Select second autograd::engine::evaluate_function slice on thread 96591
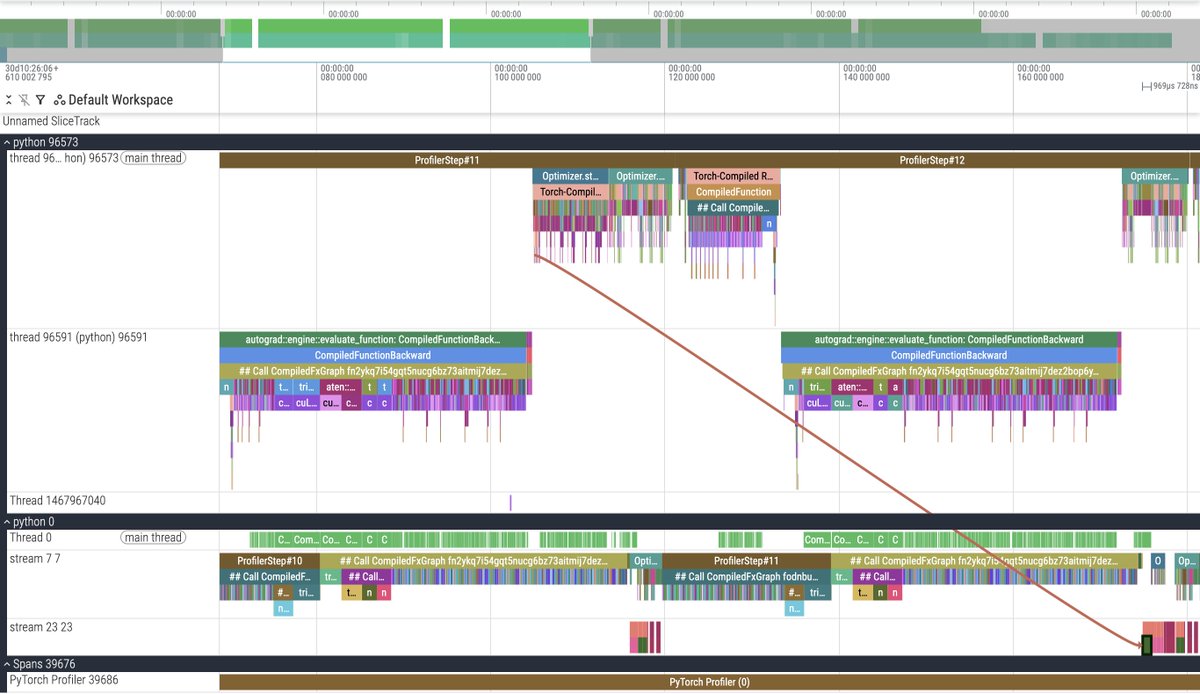Viewport: 1200px width, 694px height. pos(951,339)
